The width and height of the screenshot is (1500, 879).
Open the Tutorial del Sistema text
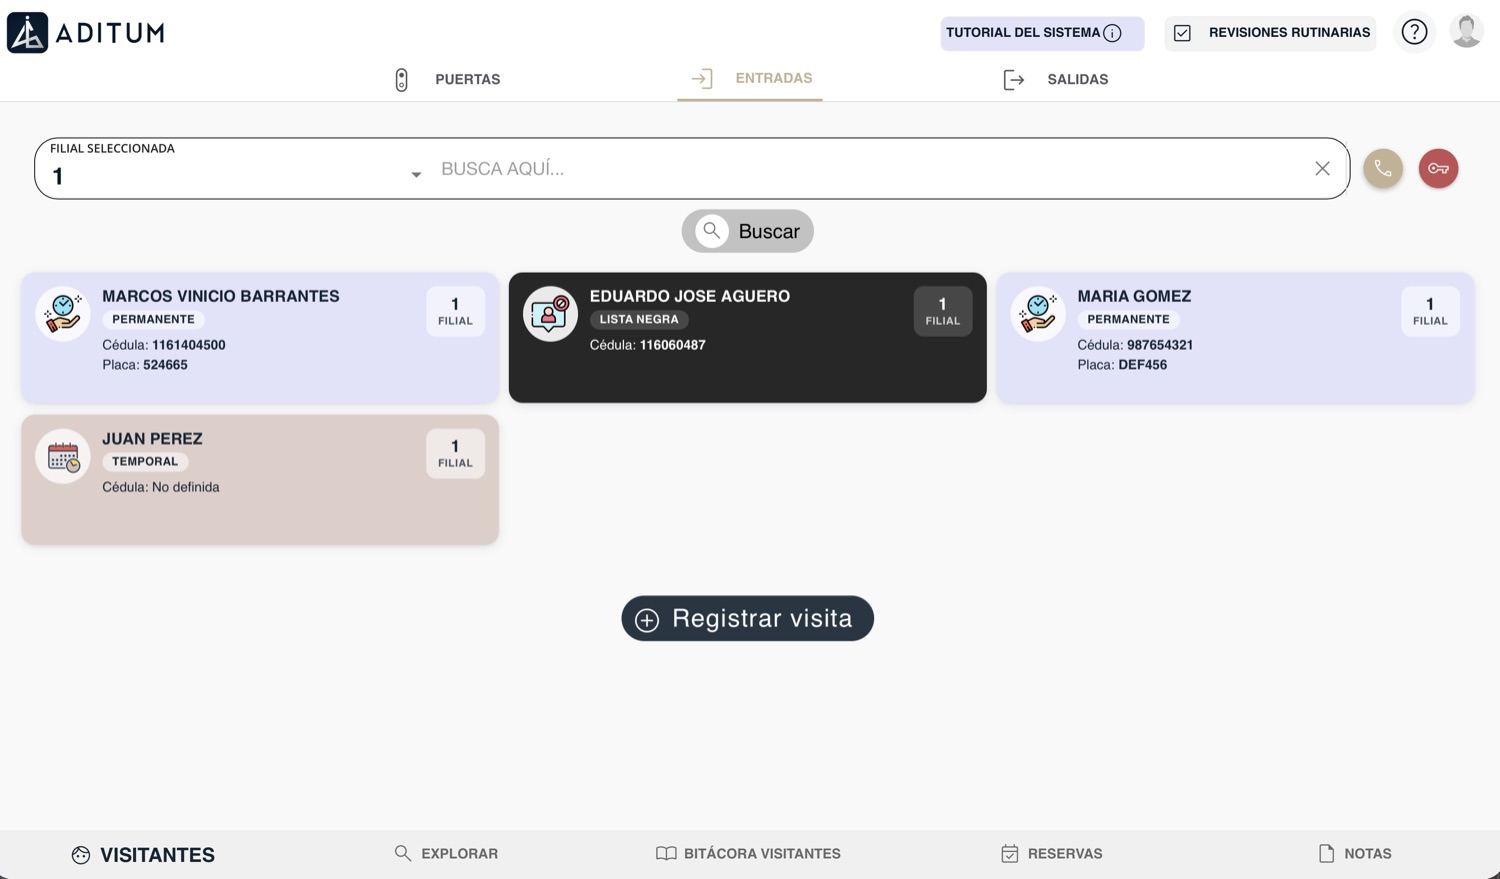pyautogui.click(x=1023, y=33)
